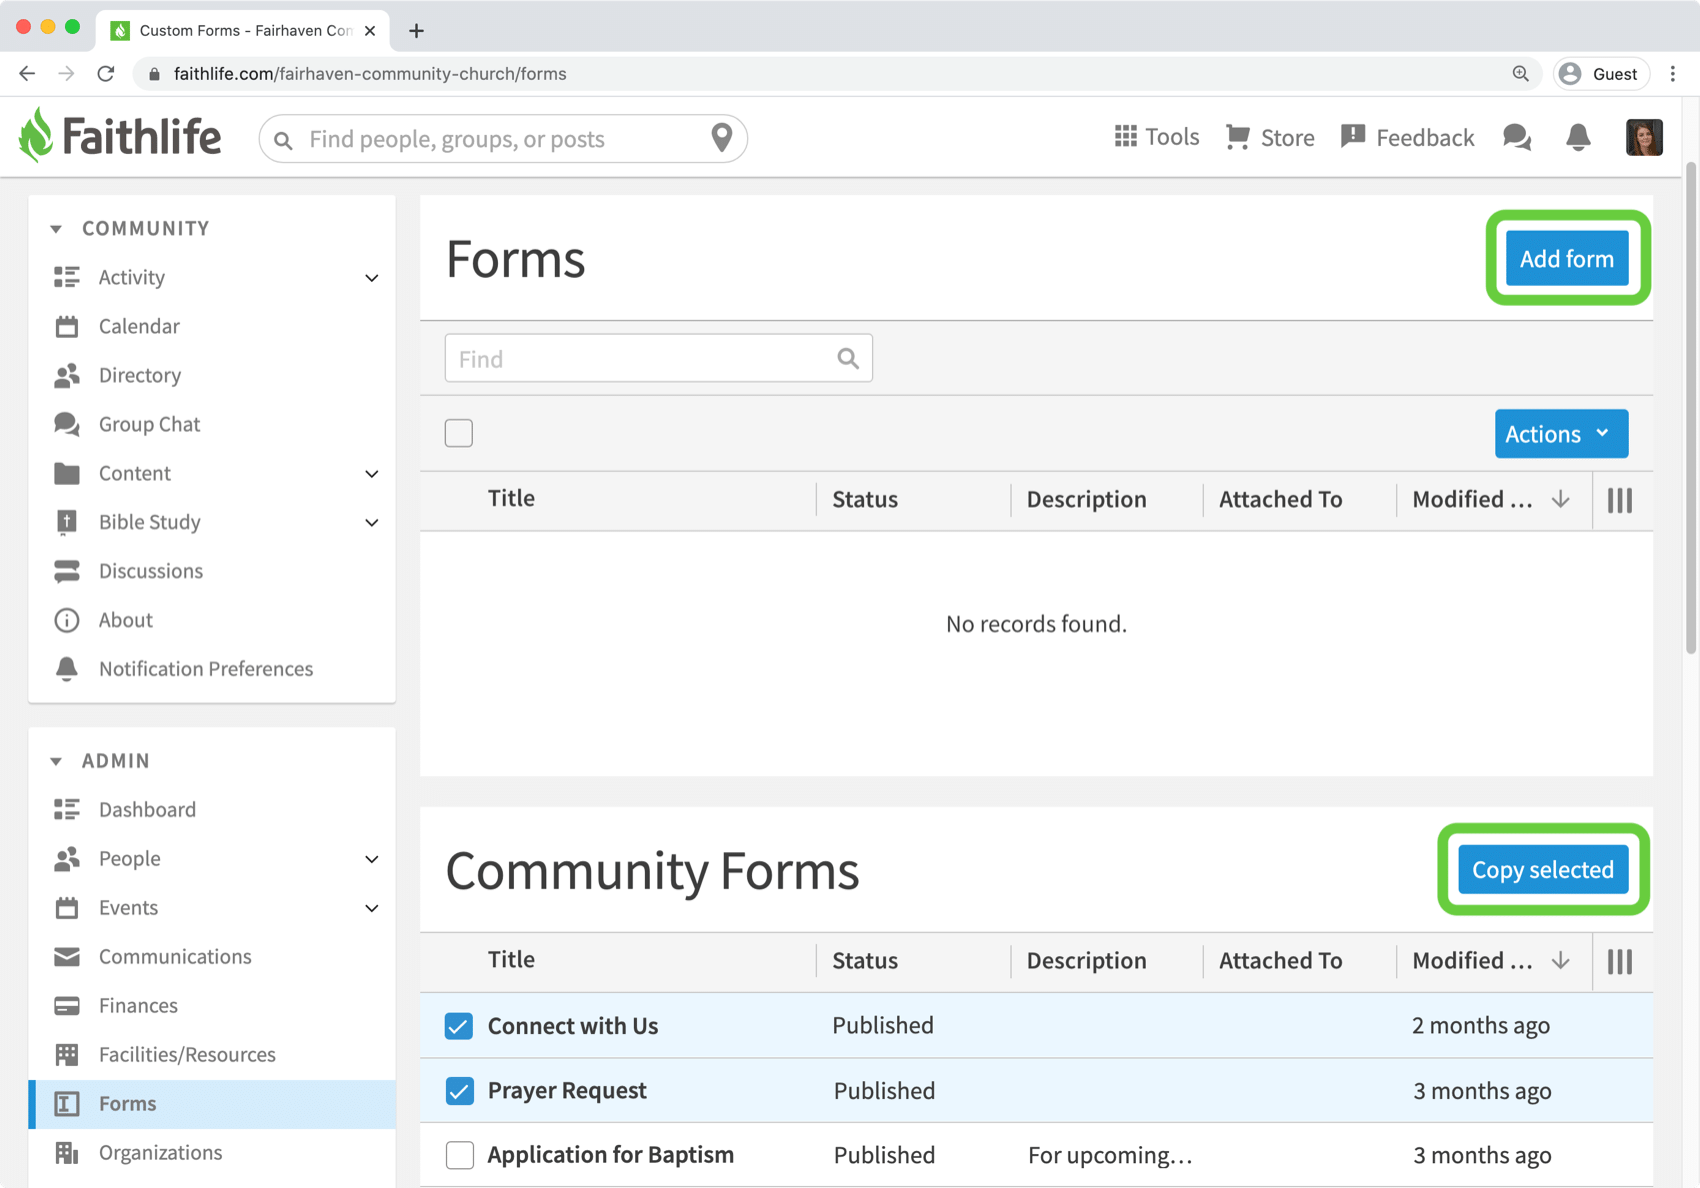The width and height of the screenshot is (1700, 1188).
Task: Open column chooser icon in Forms table
Action: pyautogui.click(x=1620, y=500)
